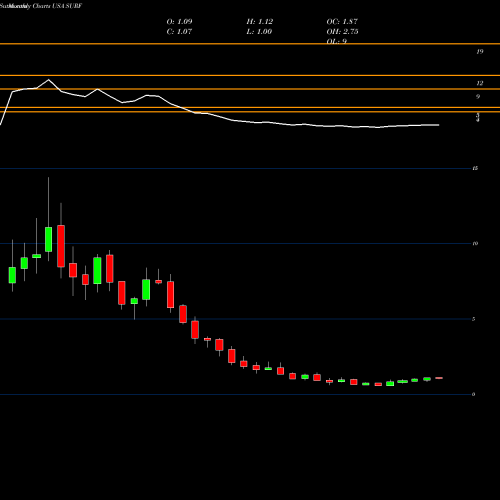
Task: Click the upper panel axis label 9
Action: 478,97
